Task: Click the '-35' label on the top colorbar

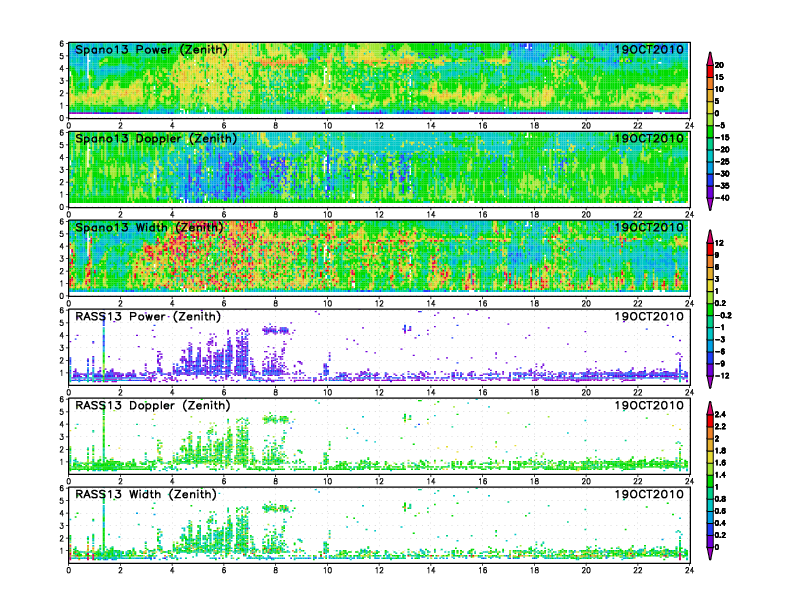Action: coord(722,186)
